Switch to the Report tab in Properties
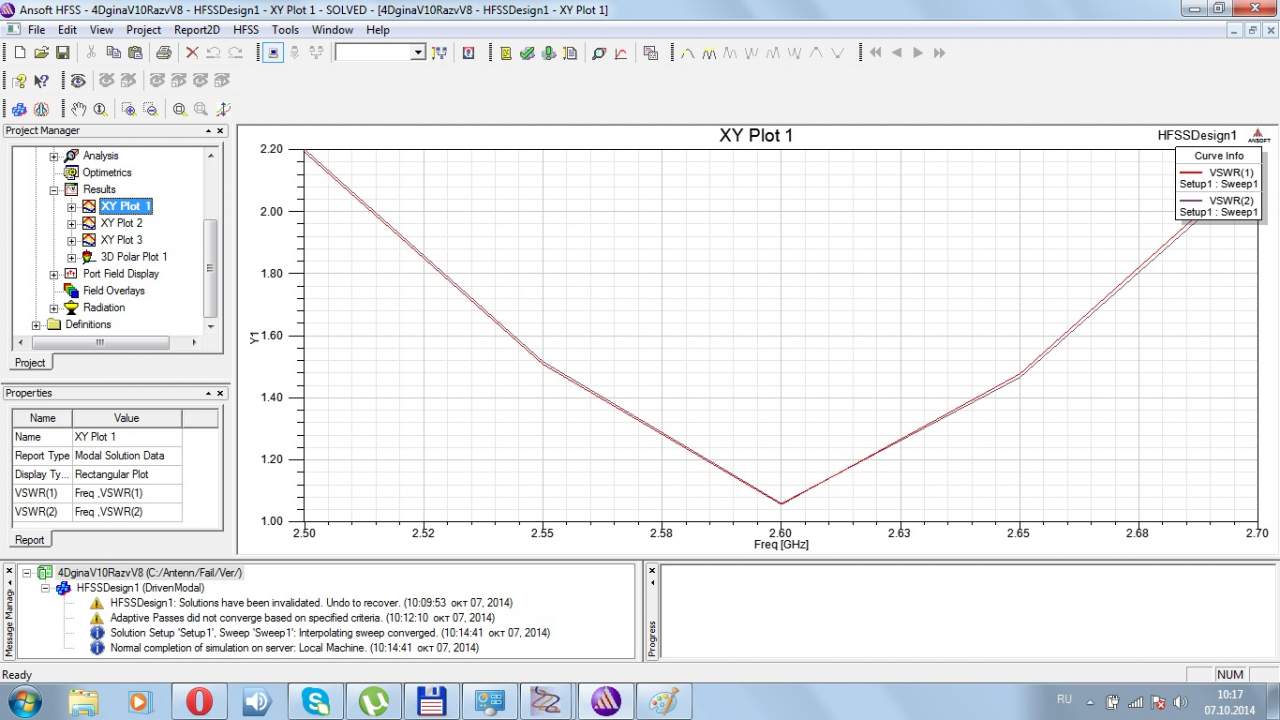Image resolution: width=1280 pixels, height=720 pixels. point(29,539)
